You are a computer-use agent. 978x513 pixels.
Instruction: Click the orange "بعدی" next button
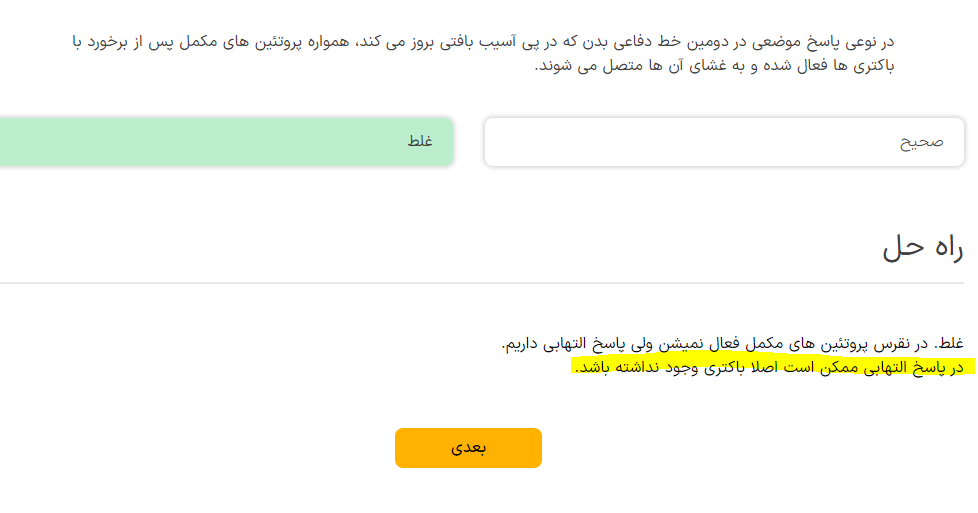pos(468,448)
